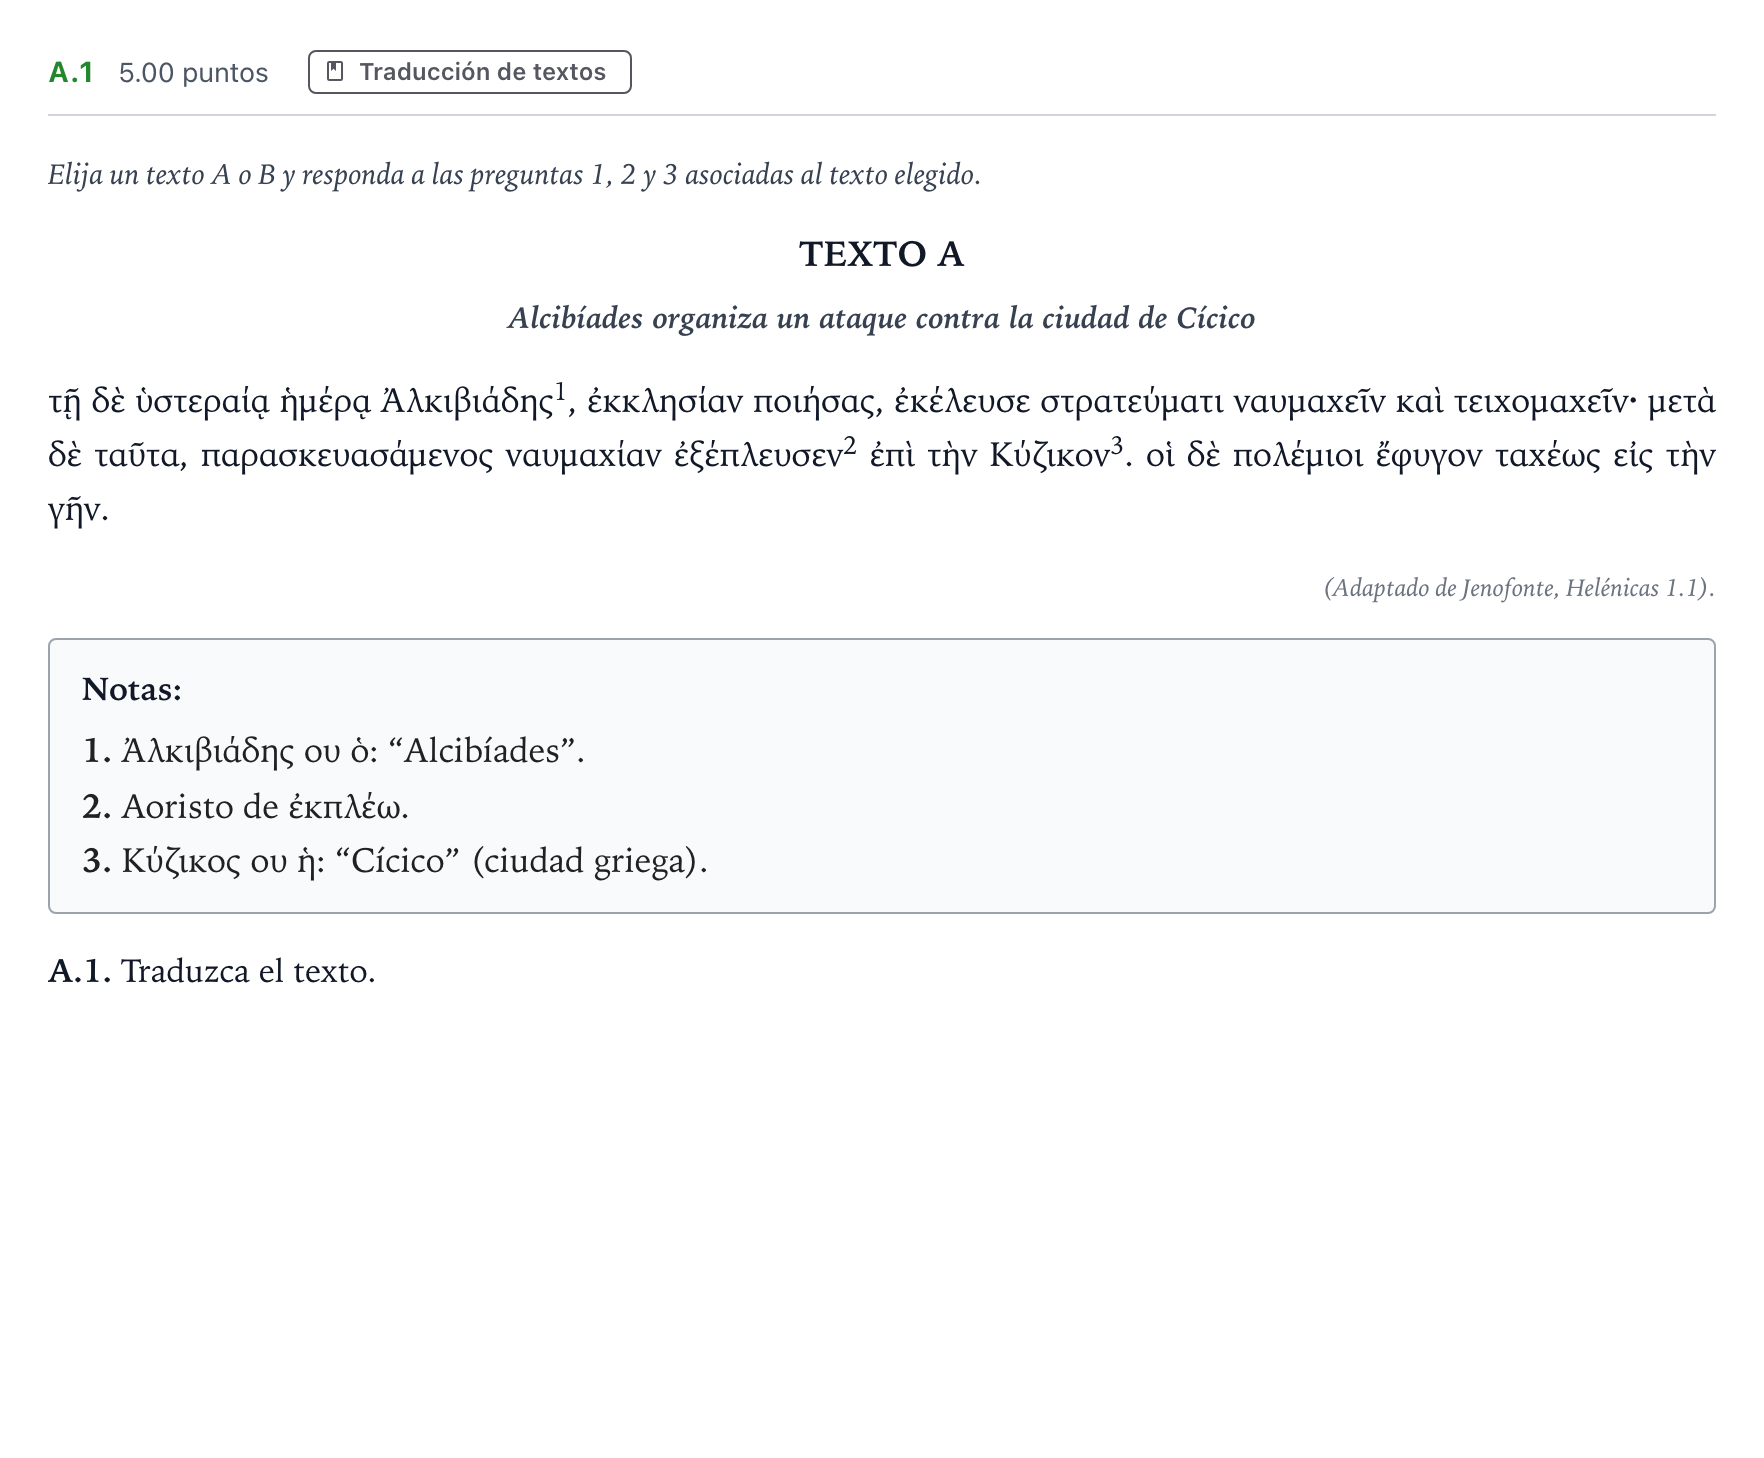Click the final Greek word γῆν
1764x1458 pixels.
coord(78,511)
